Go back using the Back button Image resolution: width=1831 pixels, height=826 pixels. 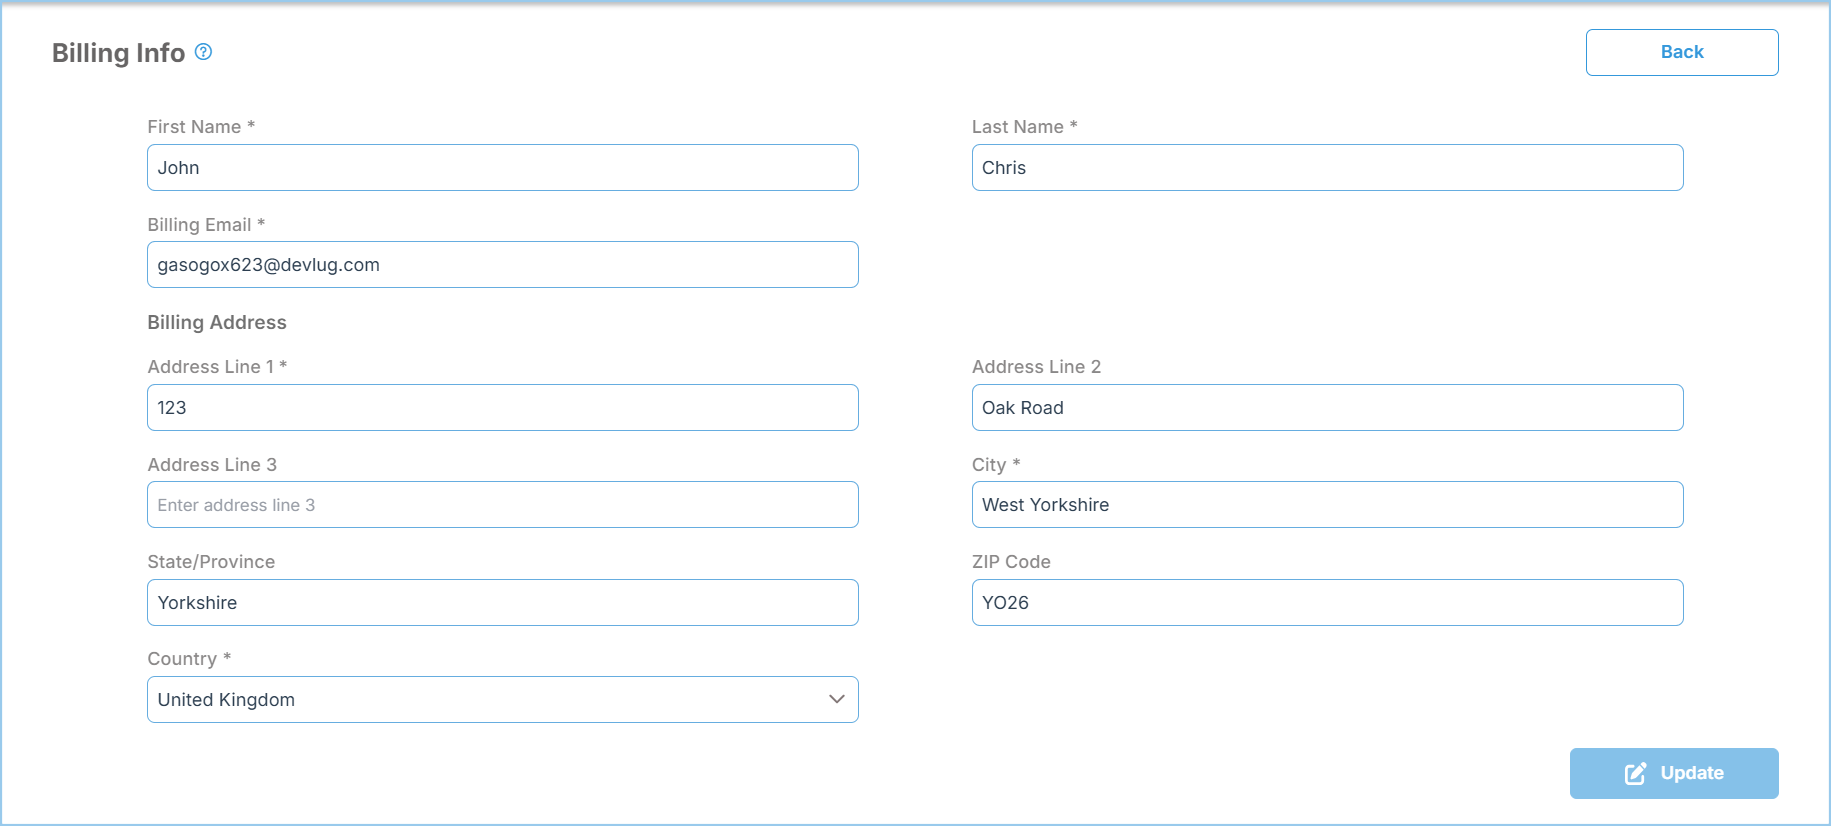pyautogui.click(x=1681, y=52)
